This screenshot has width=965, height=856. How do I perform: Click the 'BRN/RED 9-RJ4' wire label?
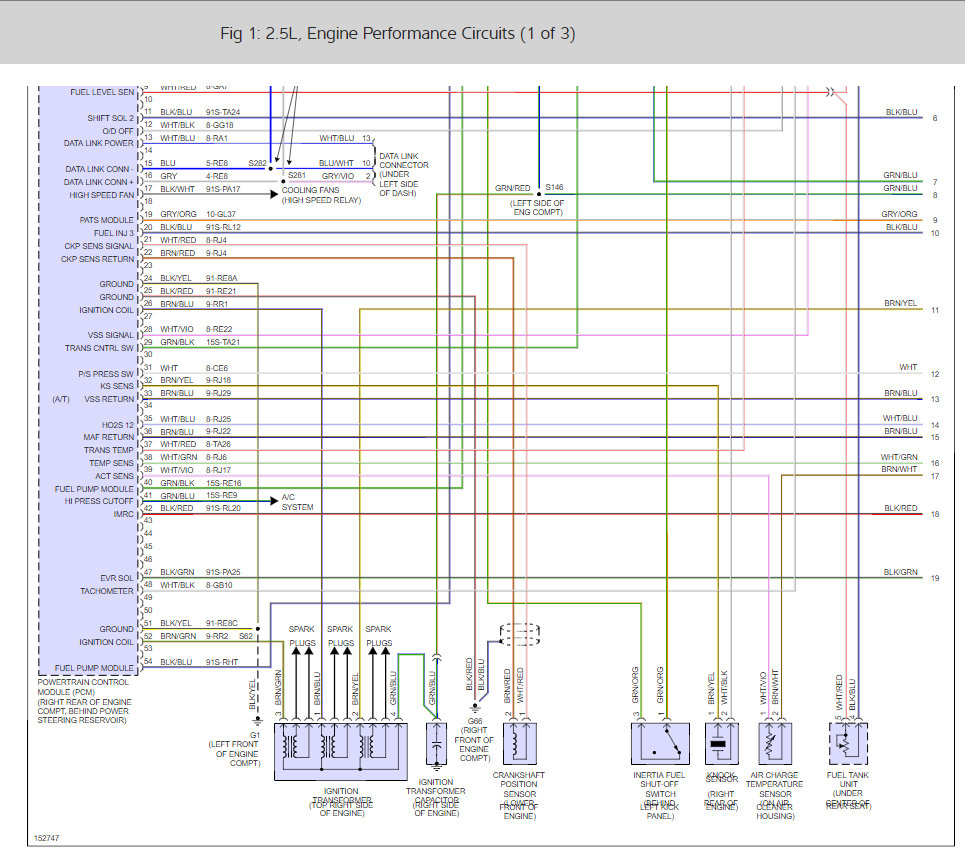[193, 253]
